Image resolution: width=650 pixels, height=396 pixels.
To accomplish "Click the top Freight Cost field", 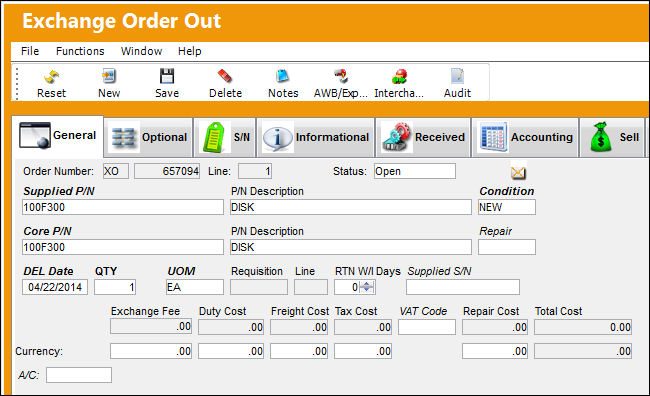I will (x=299, y=327).
